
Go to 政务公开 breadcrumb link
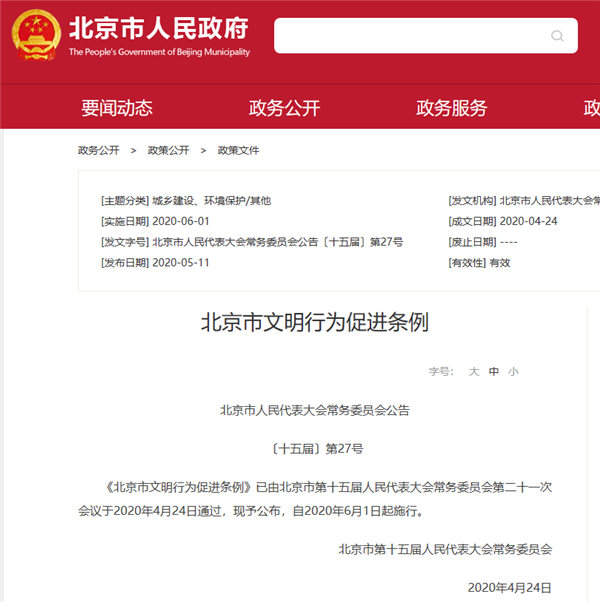point(99,150)
